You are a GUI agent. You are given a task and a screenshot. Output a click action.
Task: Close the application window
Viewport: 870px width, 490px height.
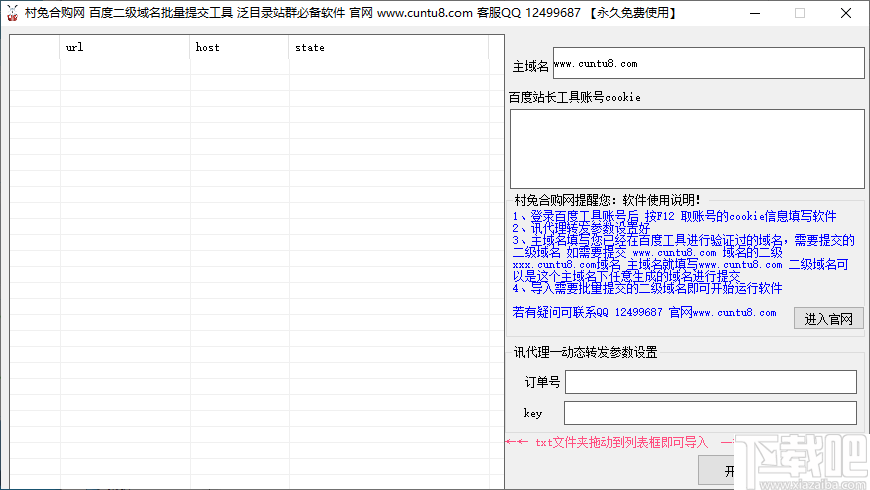point(846,13)
